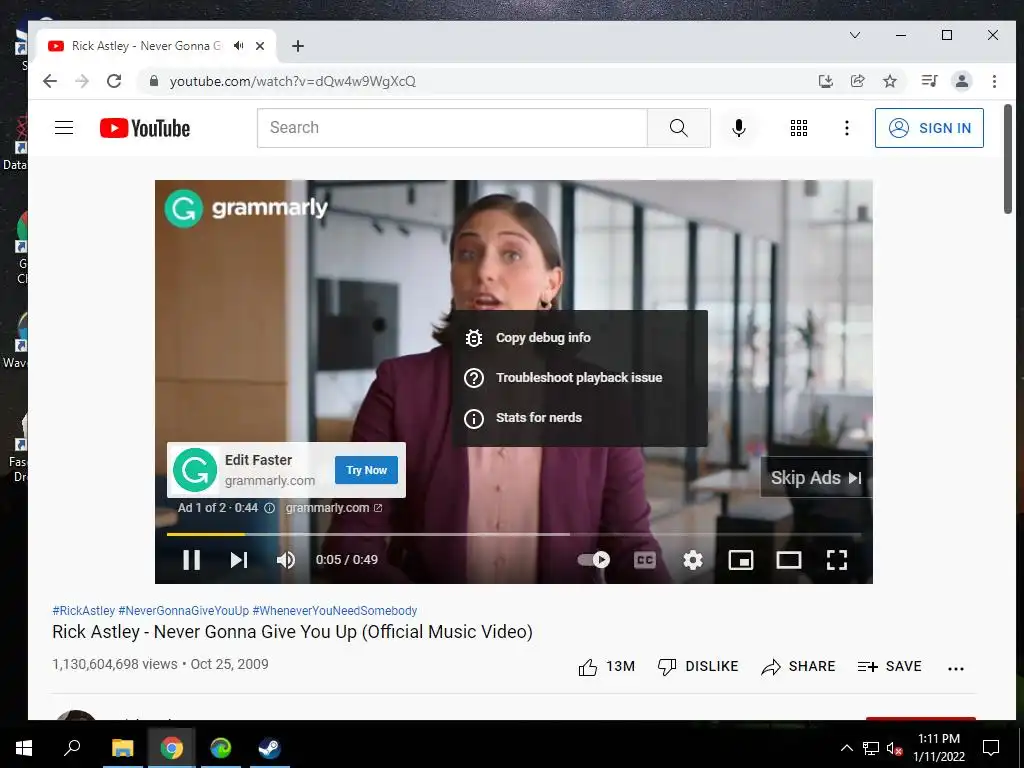Close the Rick Astley tab
The width and height of the screenshot is (1024, 768).
260,46
